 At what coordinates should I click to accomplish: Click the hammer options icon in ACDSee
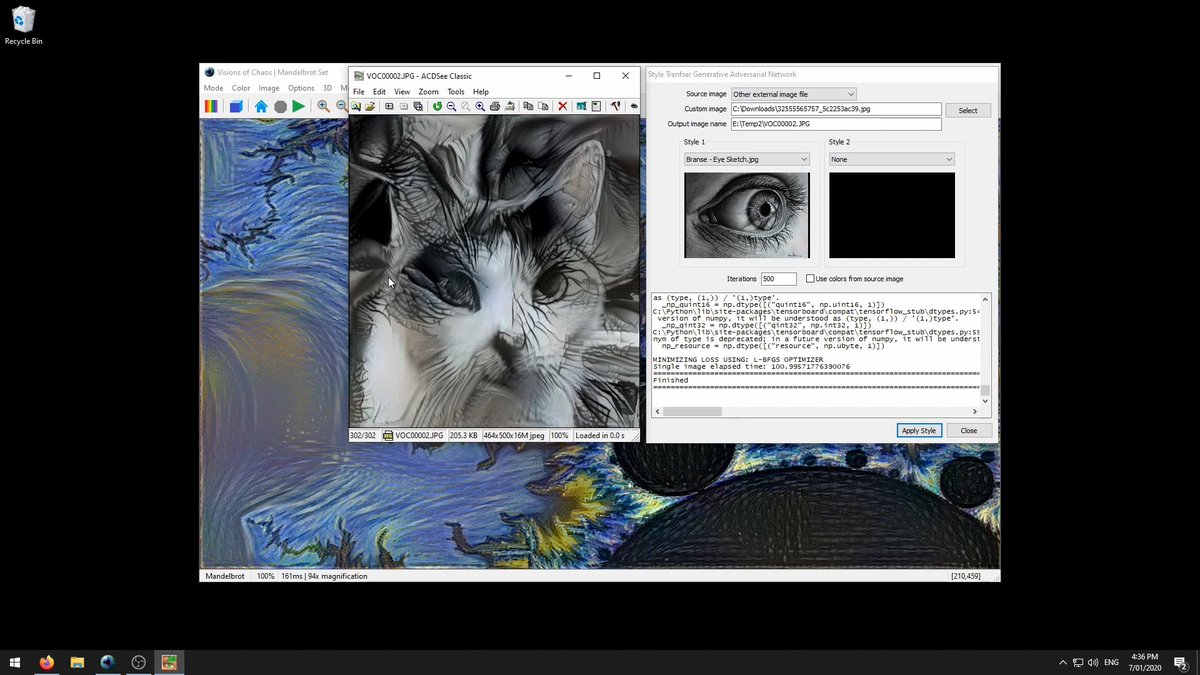(615, 106)
